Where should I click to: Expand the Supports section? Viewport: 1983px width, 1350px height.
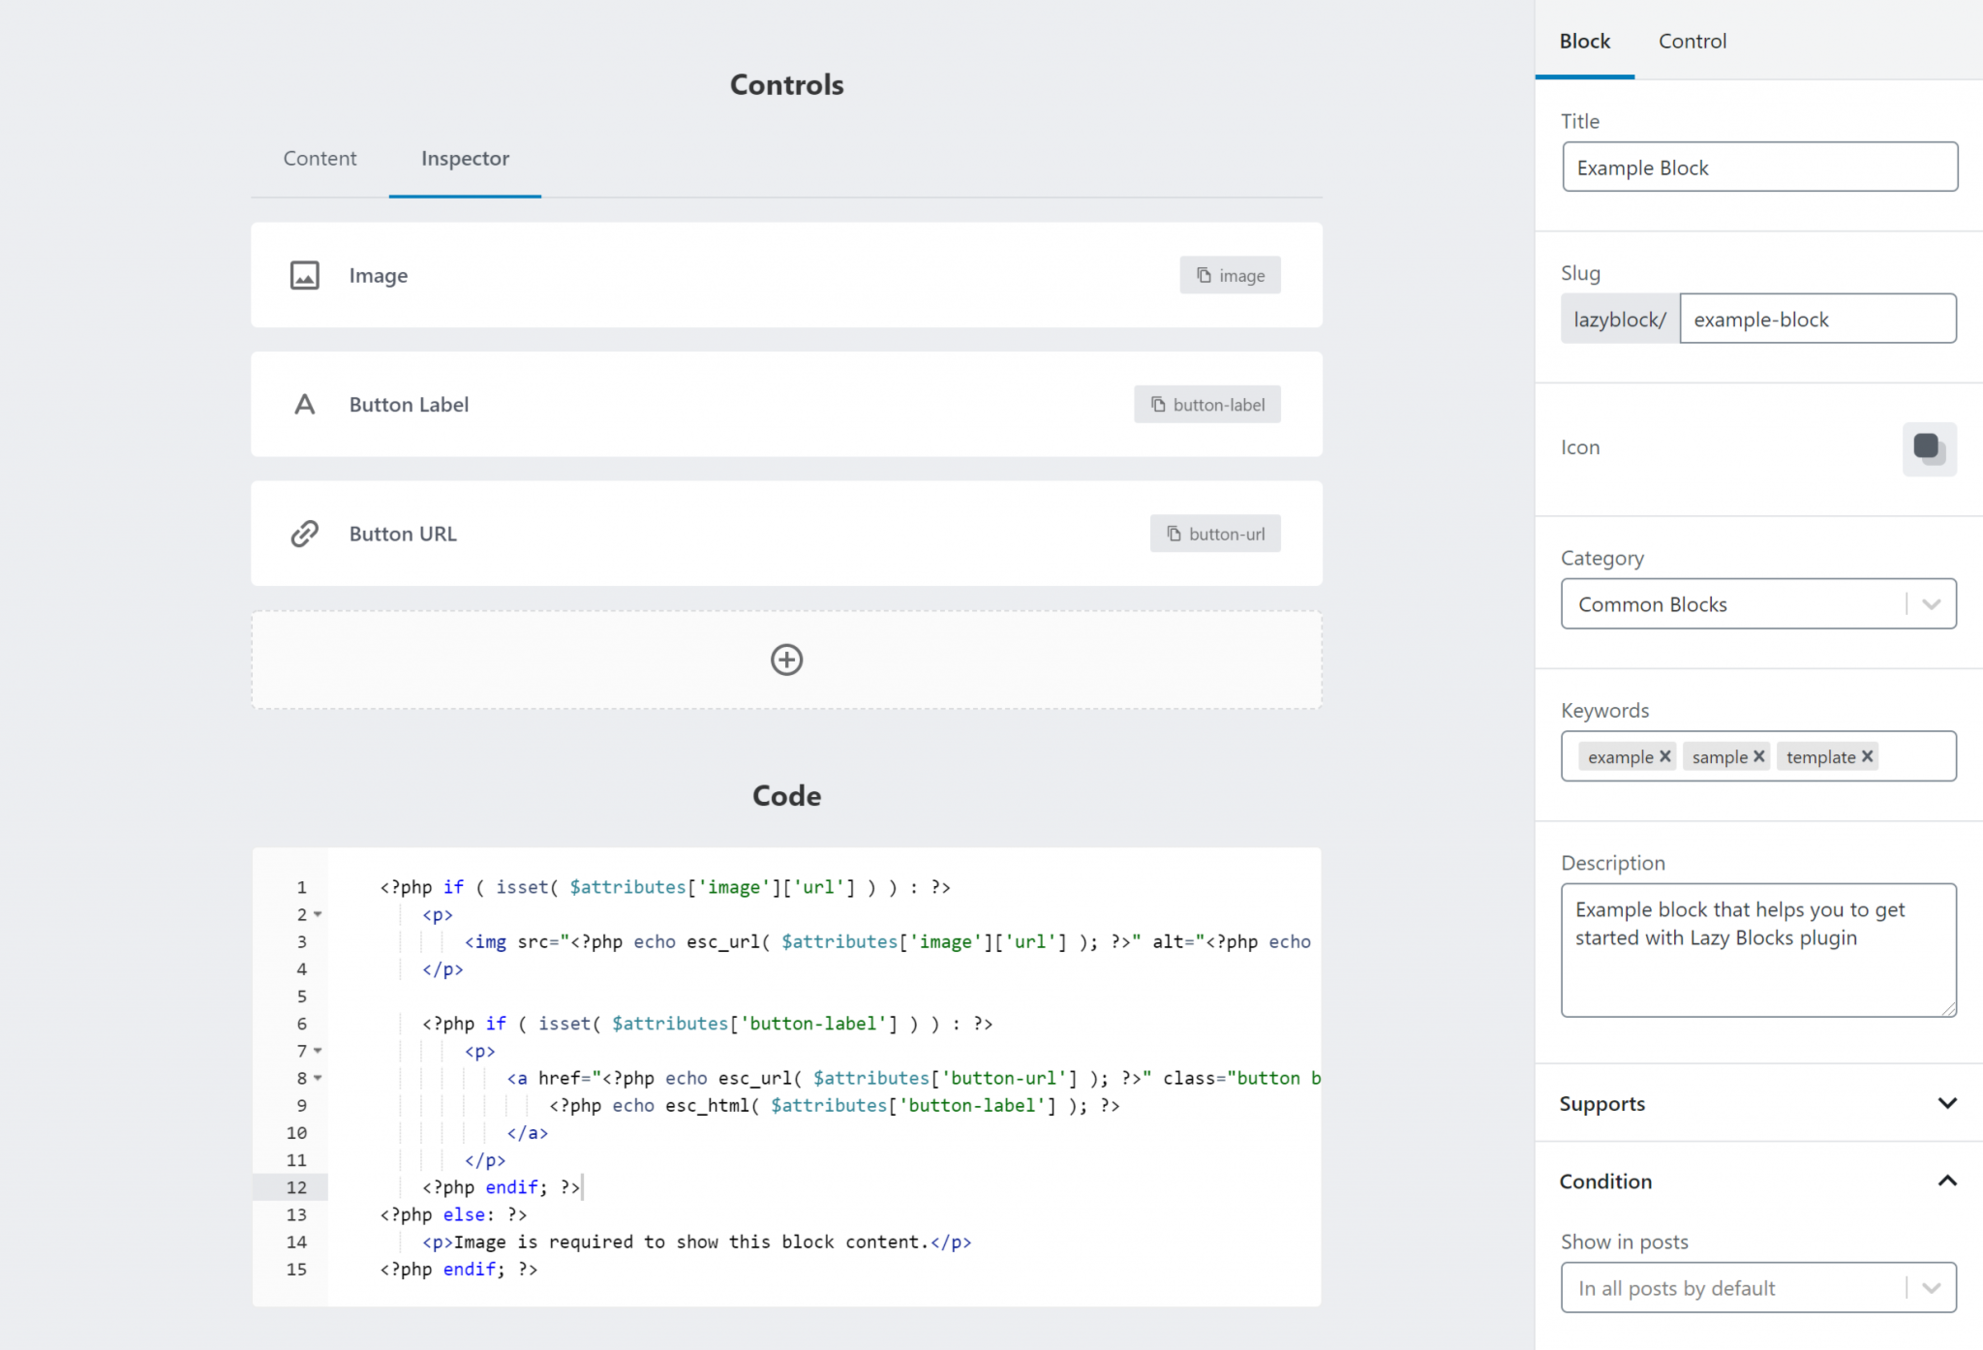(1946, 1103)
